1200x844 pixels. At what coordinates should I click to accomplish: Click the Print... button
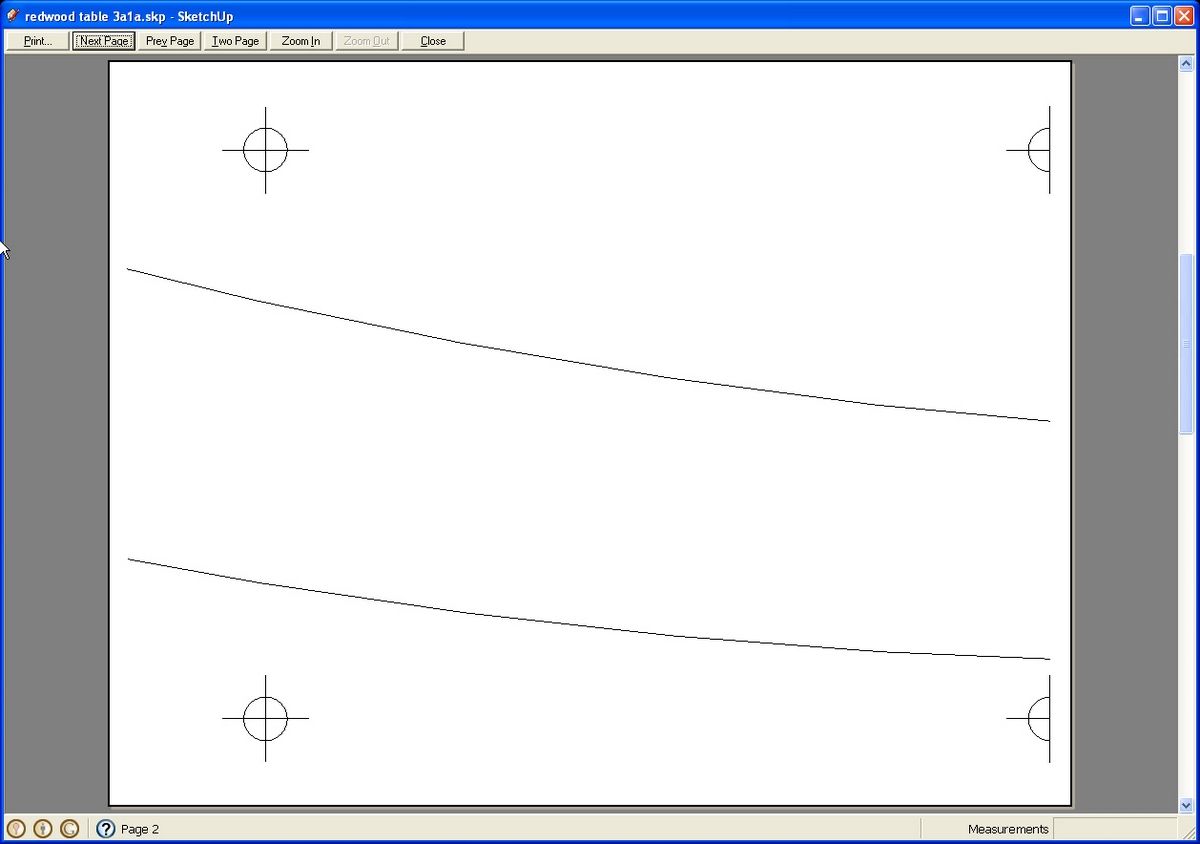click(38, 41)
